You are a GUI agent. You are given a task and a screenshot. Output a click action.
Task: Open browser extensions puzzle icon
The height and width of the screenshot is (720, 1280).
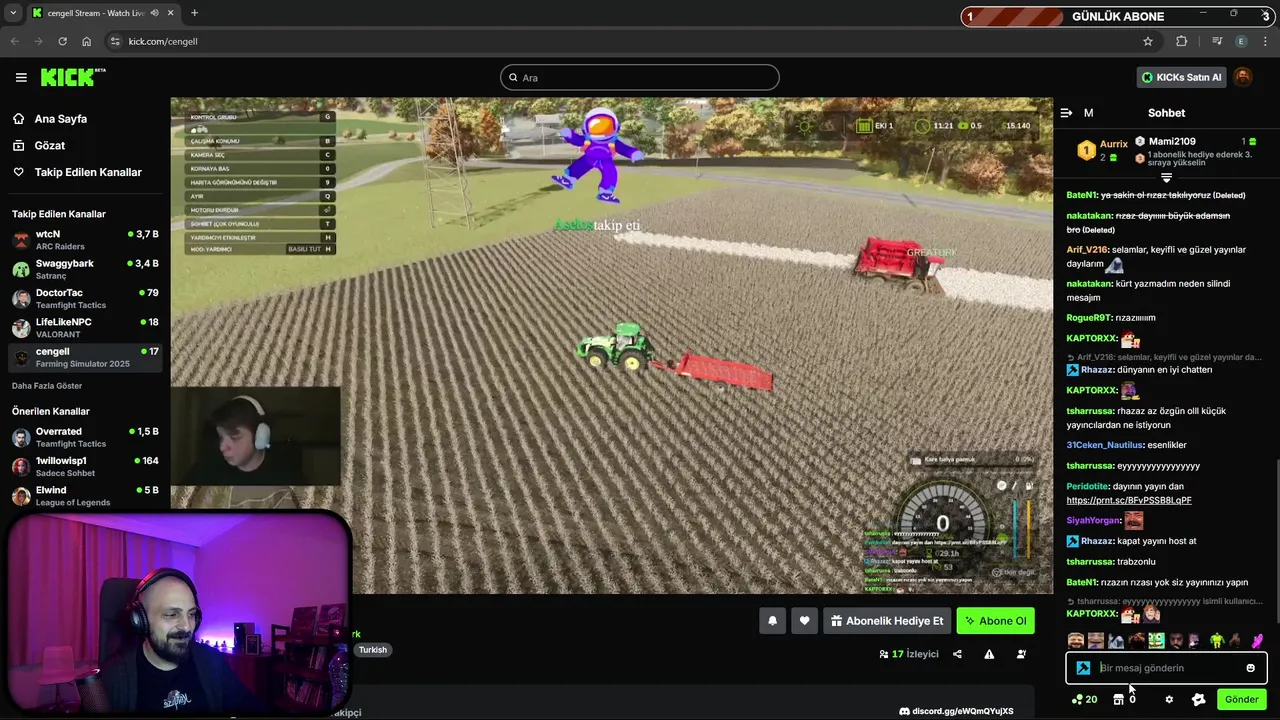(1182, 41)
